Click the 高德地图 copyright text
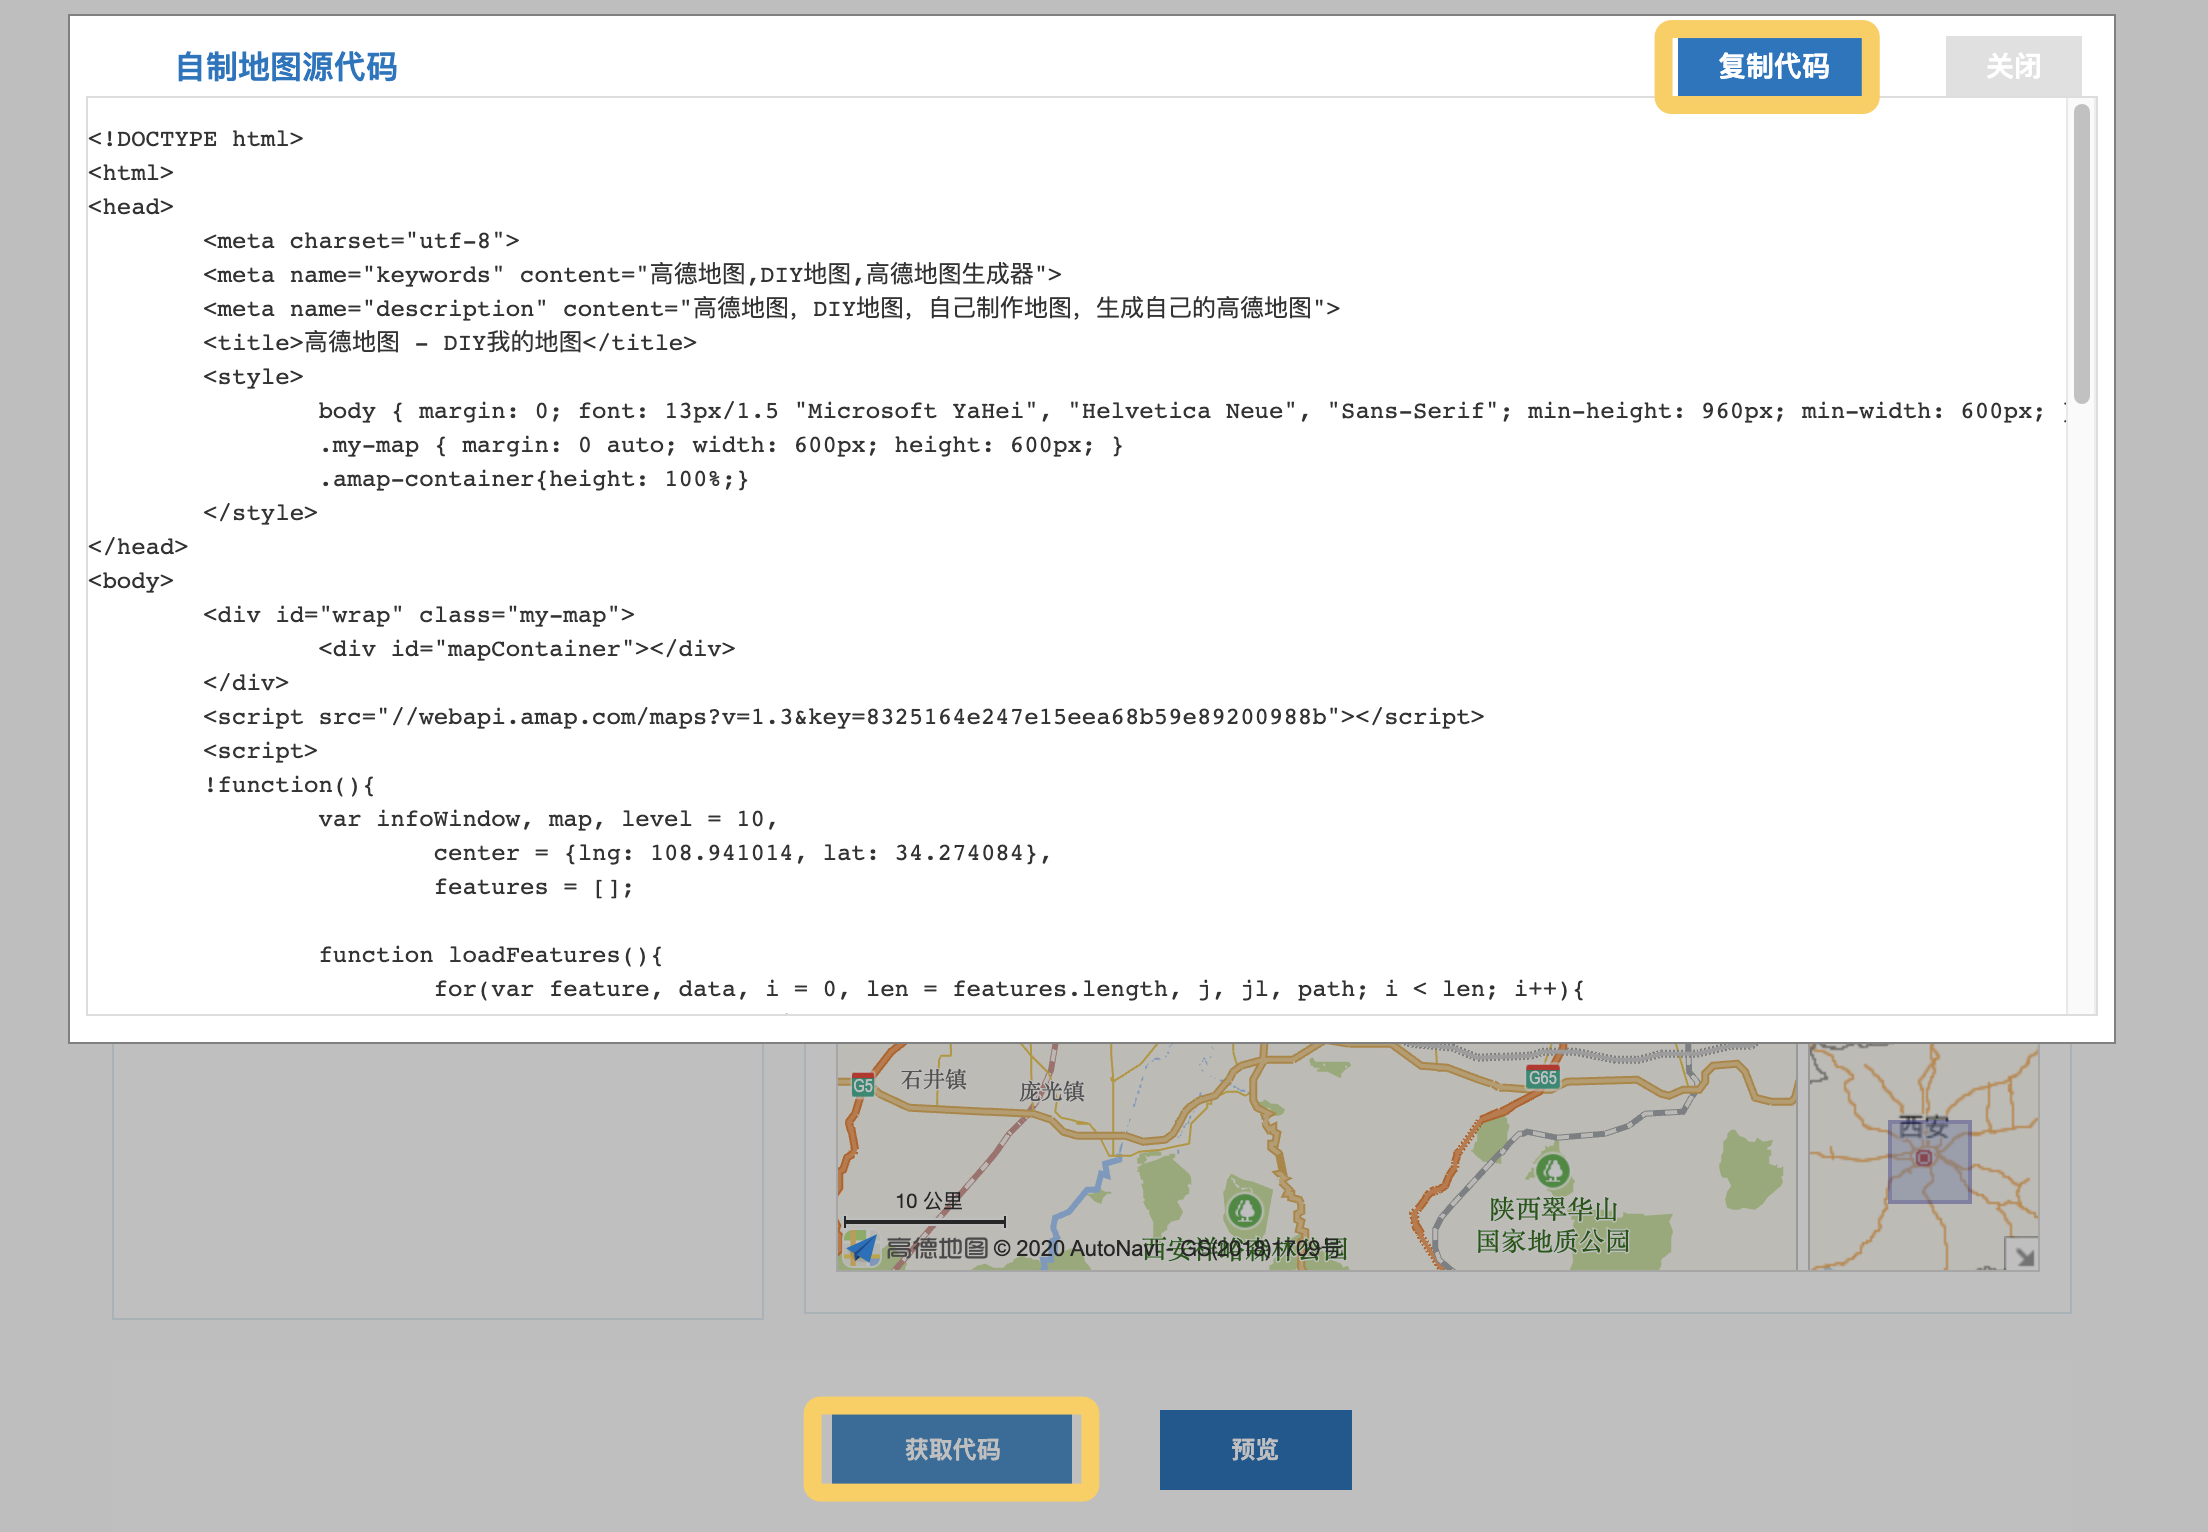This screenshot has height=1532, width=2208. [1117, 1248]
